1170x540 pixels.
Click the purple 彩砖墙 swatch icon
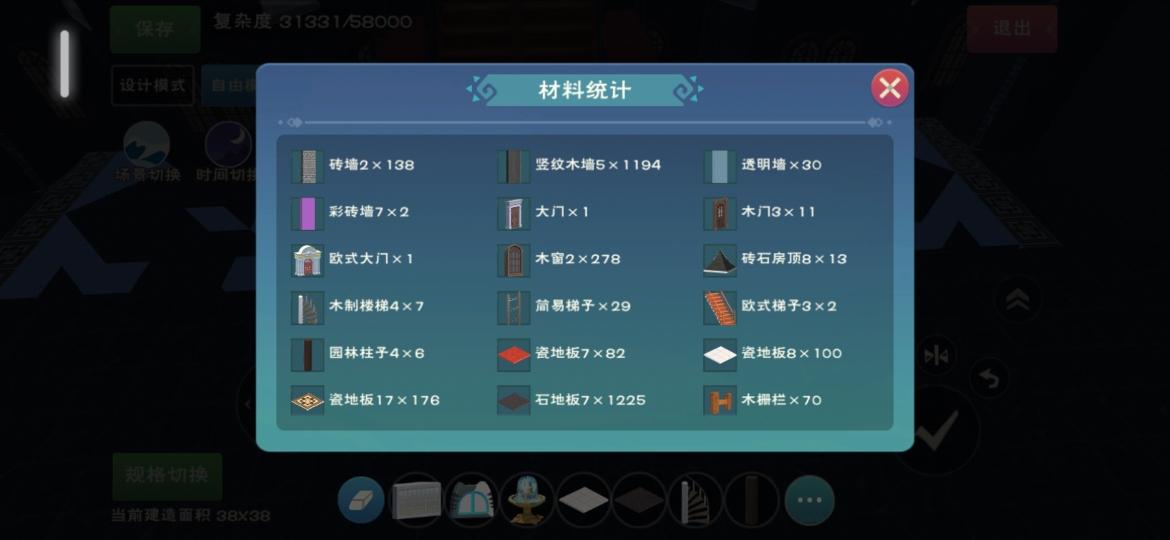pos(307,213)
